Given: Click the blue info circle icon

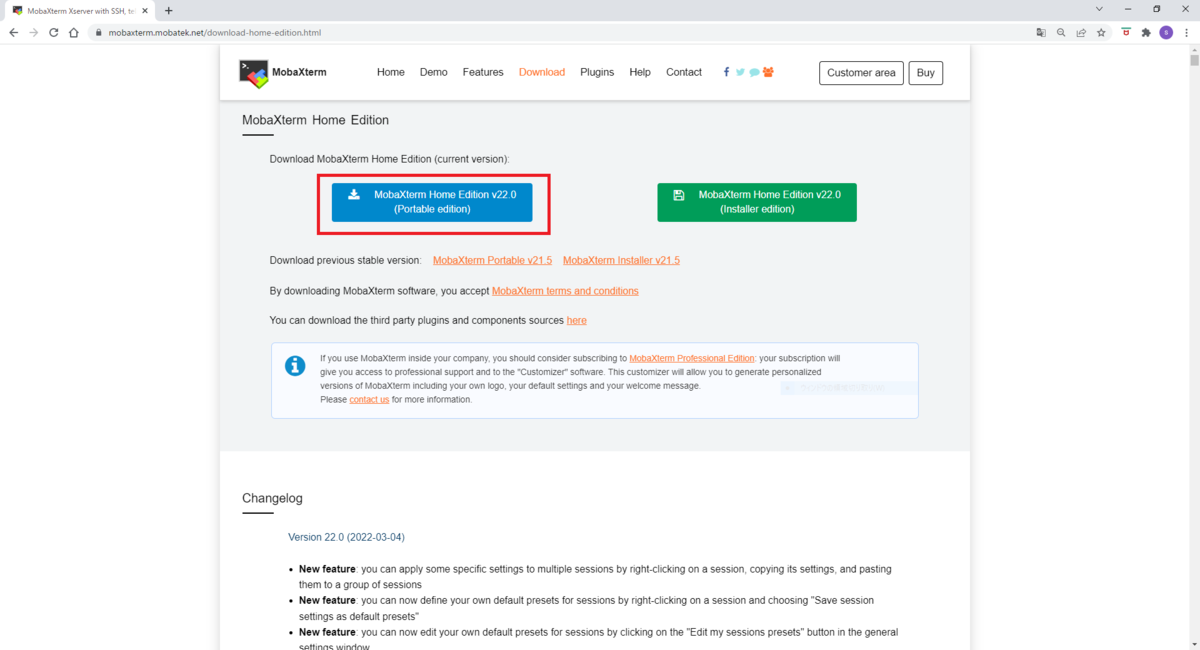Looking at the screenshot, I should [x=295, y=366].
